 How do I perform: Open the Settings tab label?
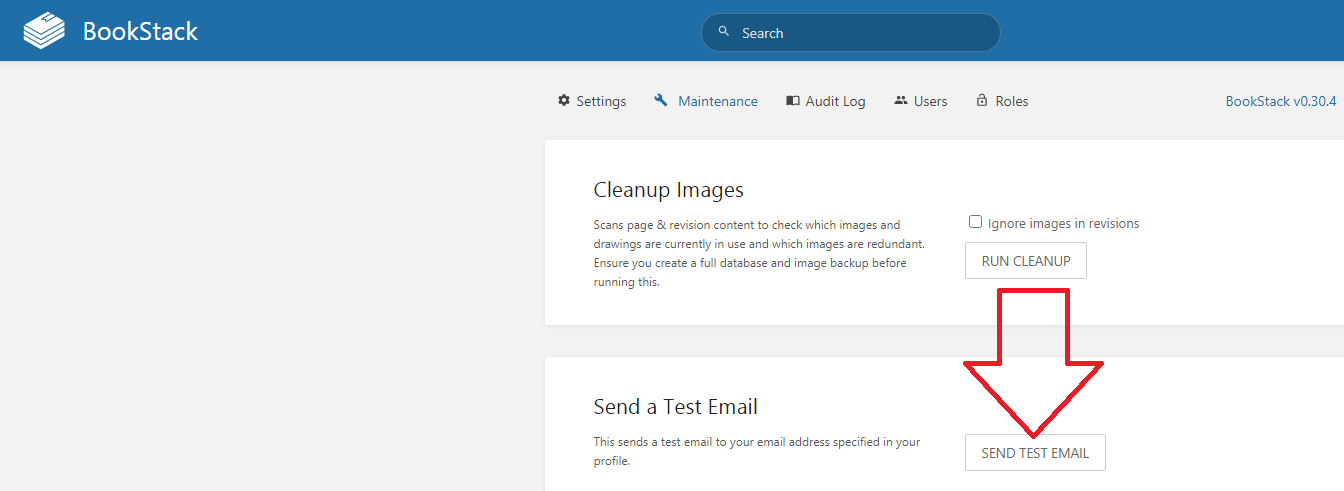click(x=601, y=101)
